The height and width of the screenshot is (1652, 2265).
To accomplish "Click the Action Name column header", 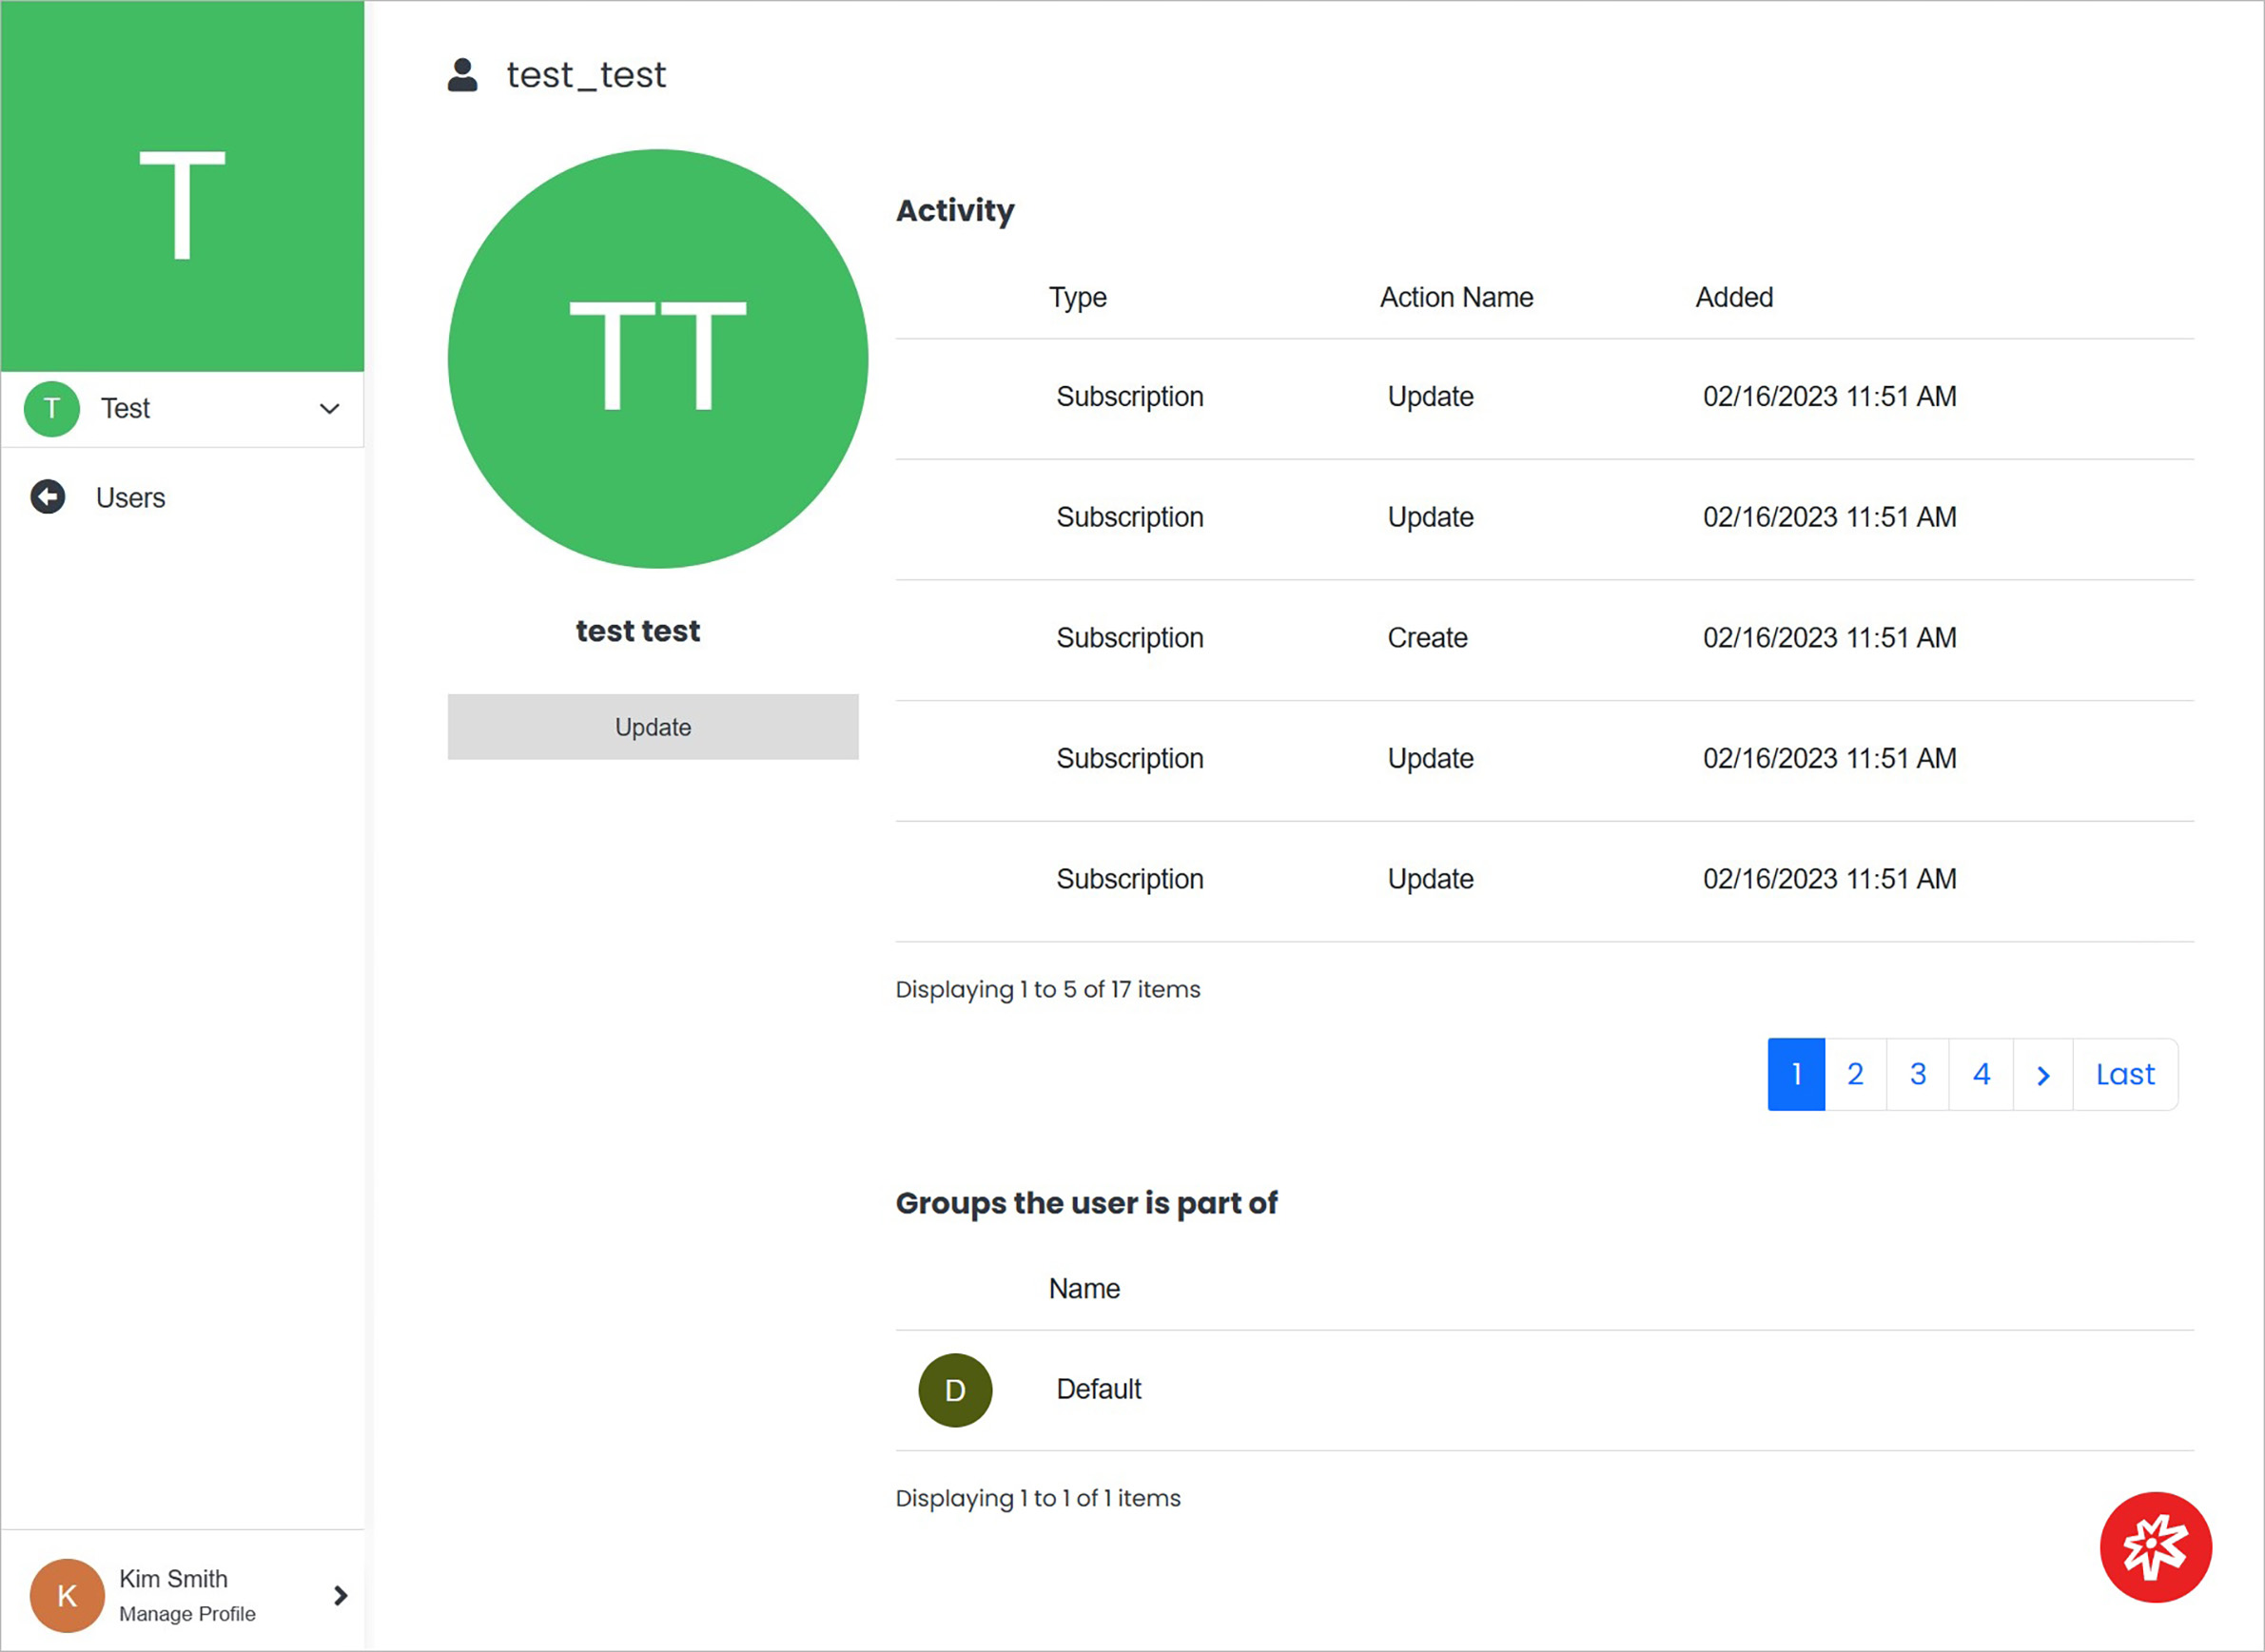I will point(1456,297).
